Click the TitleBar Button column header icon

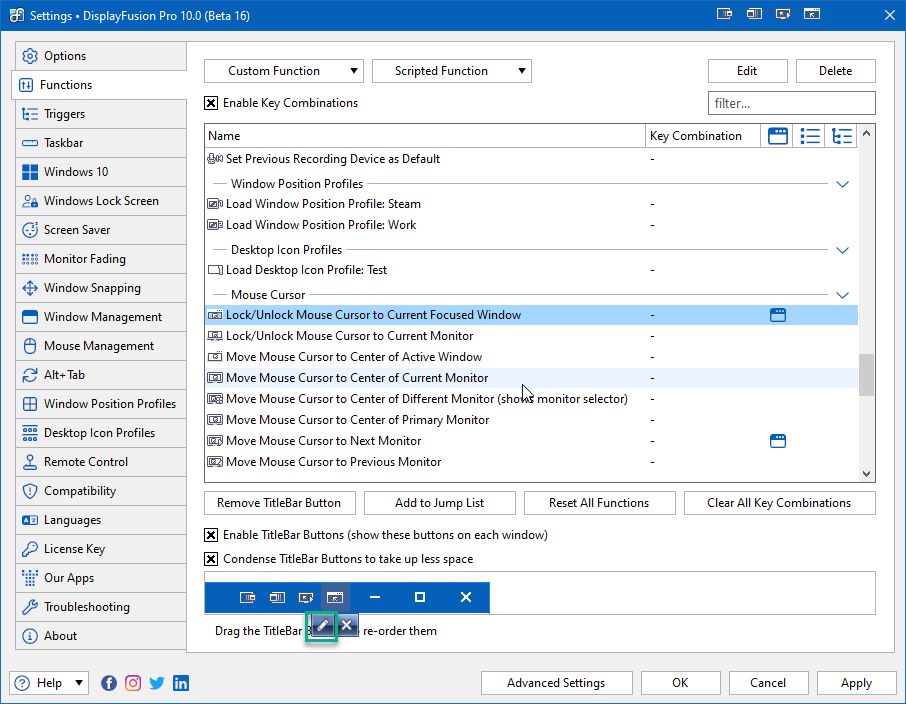[778, 136]
